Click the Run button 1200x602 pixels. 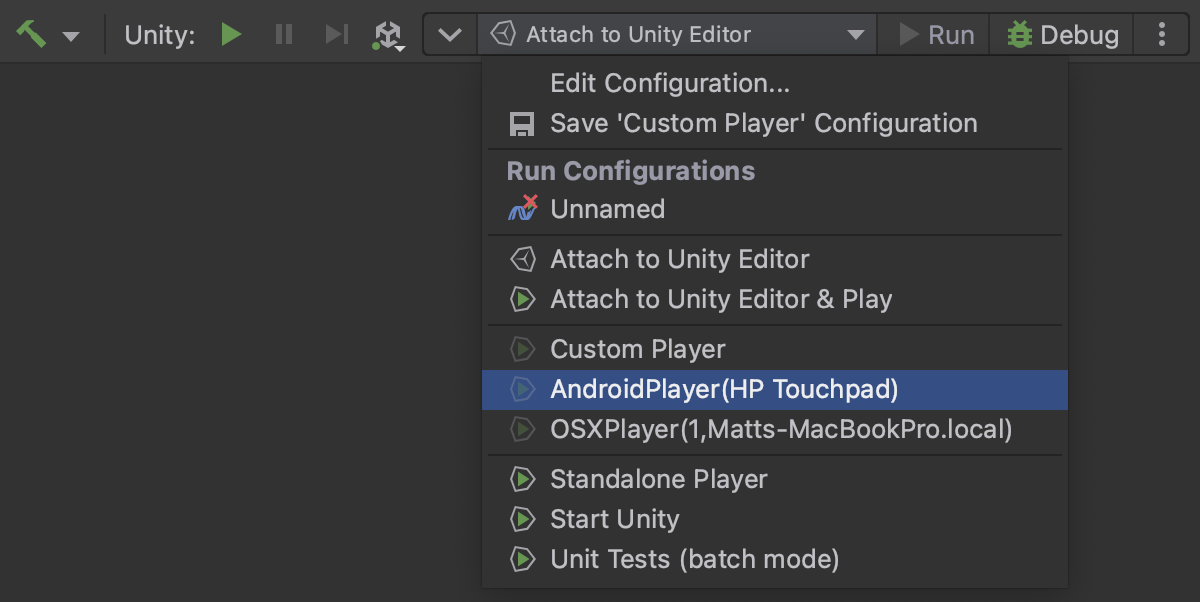pos(936,35)
